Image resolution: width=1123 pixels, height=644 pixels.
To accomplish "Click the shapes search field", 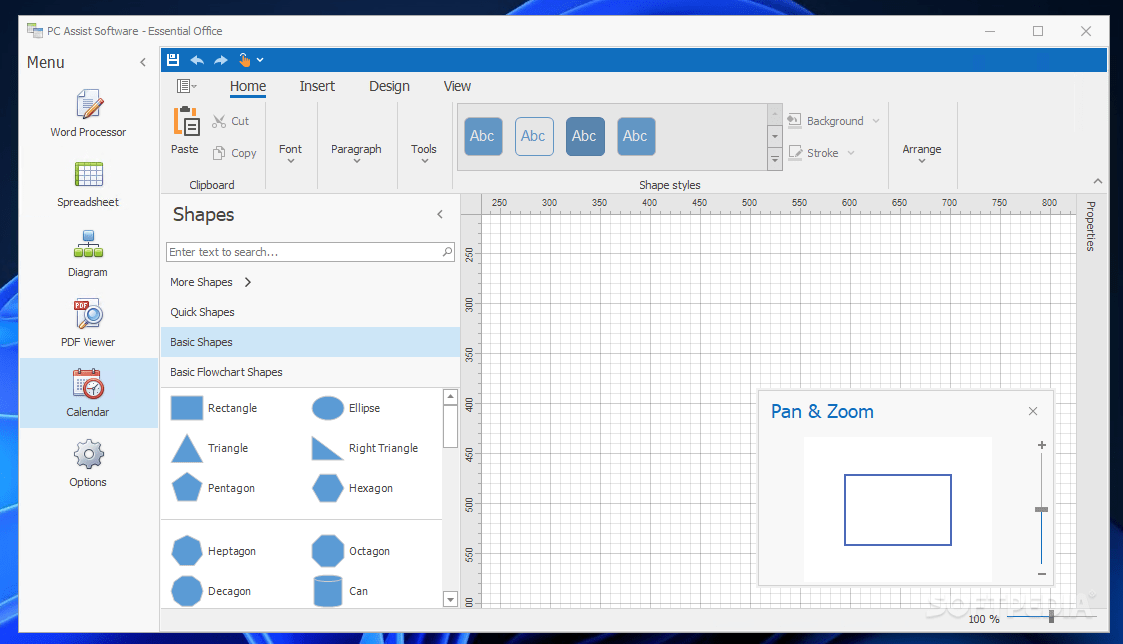I will pyautogui.click(x=300, y=251).
